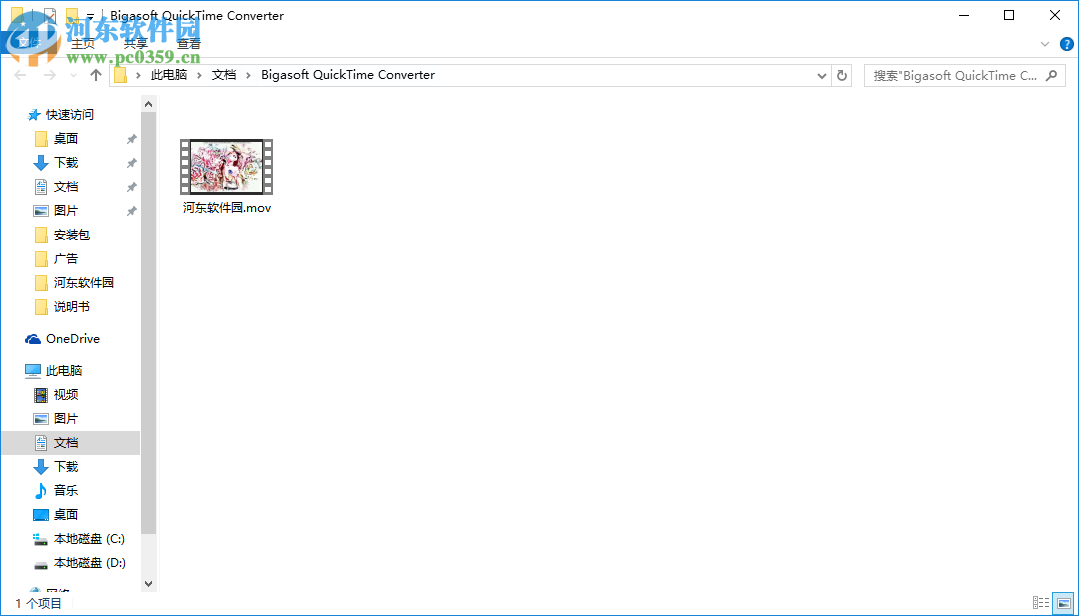Click the refresh icon in the address bar
The image size is (1079, 616).
[x=841, y=74]
